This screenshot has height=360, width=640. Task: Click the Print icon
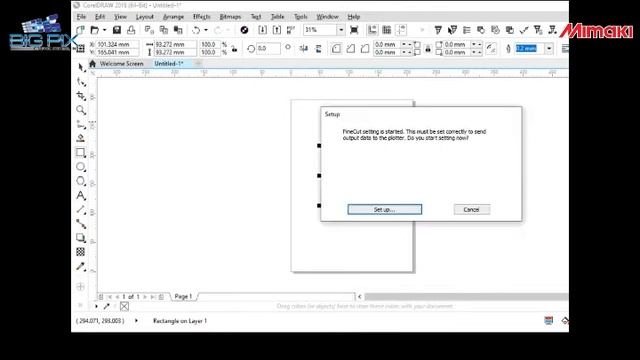click(131, 30)
